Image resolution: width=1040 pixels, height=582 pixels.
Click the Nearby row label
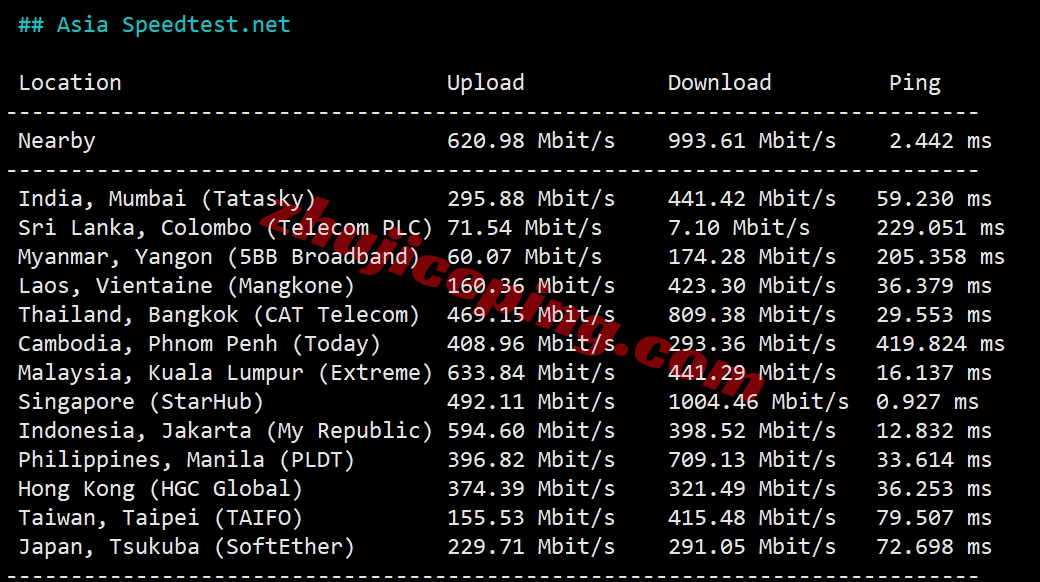57,141
